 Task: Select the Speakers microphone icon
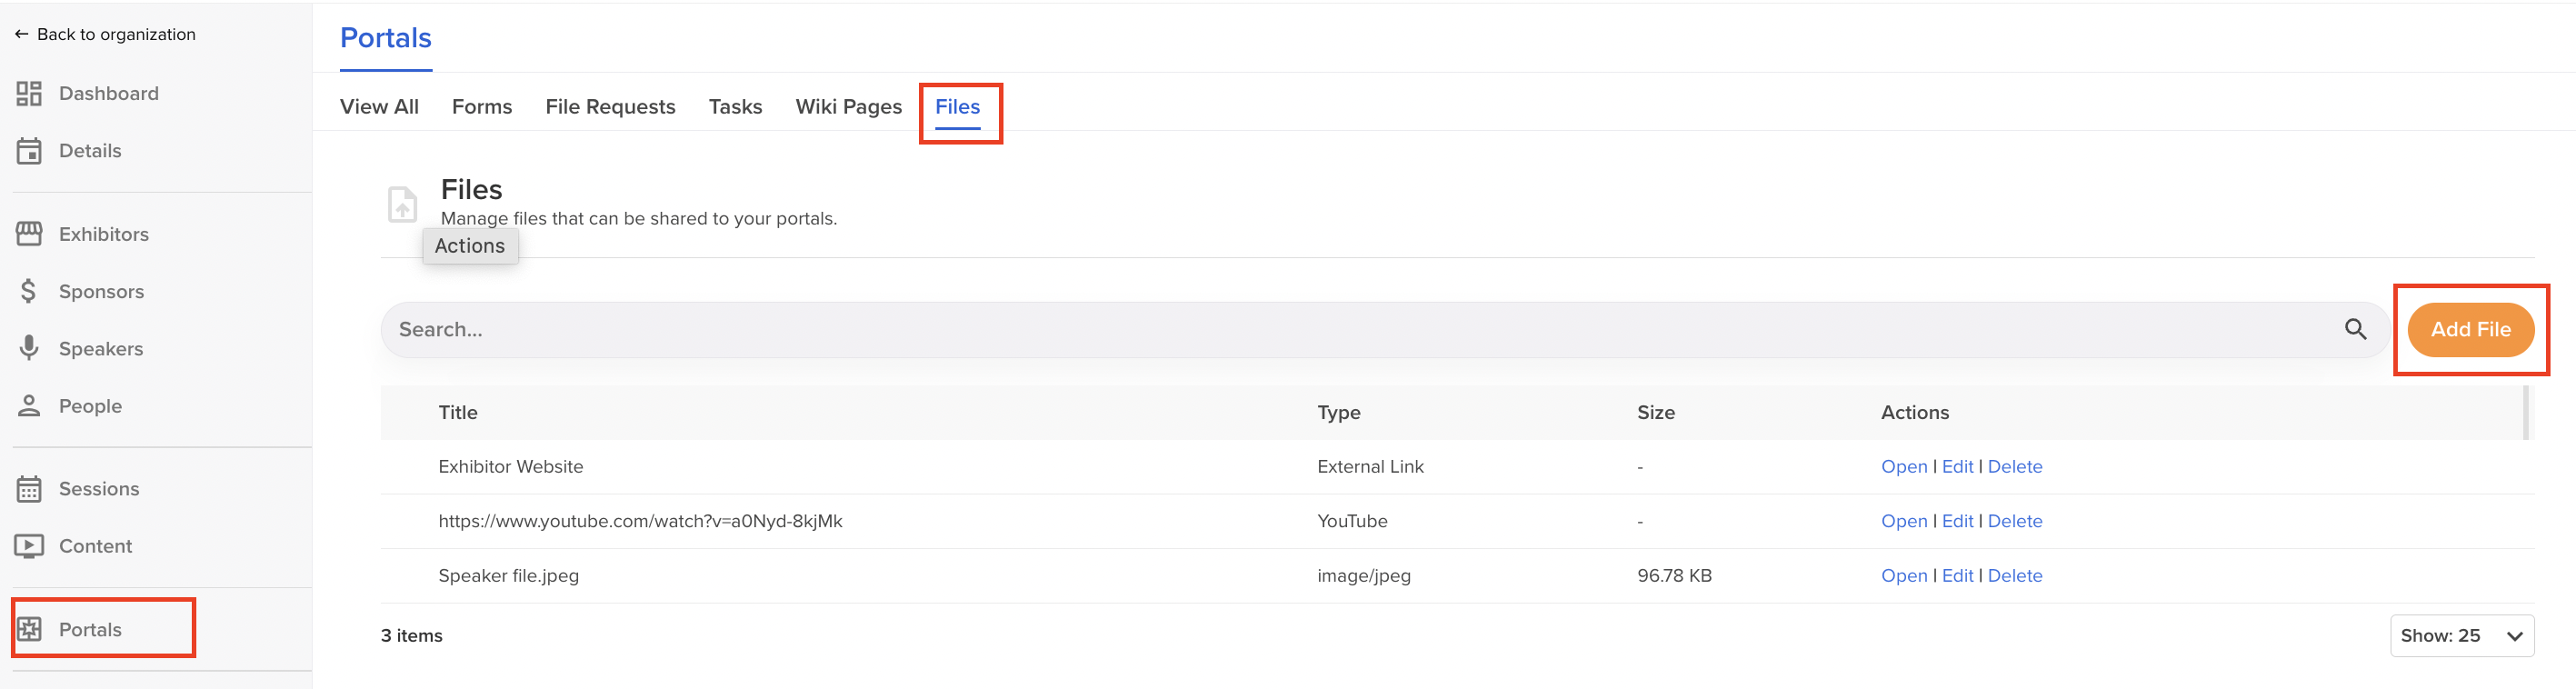tap(29, 348)
